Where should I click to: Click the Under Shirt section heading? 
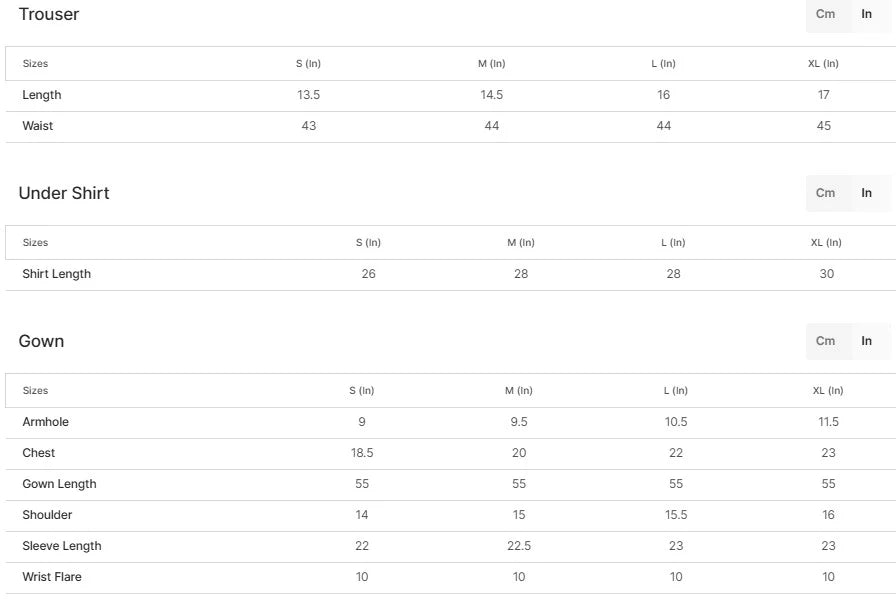coord(64,193)
